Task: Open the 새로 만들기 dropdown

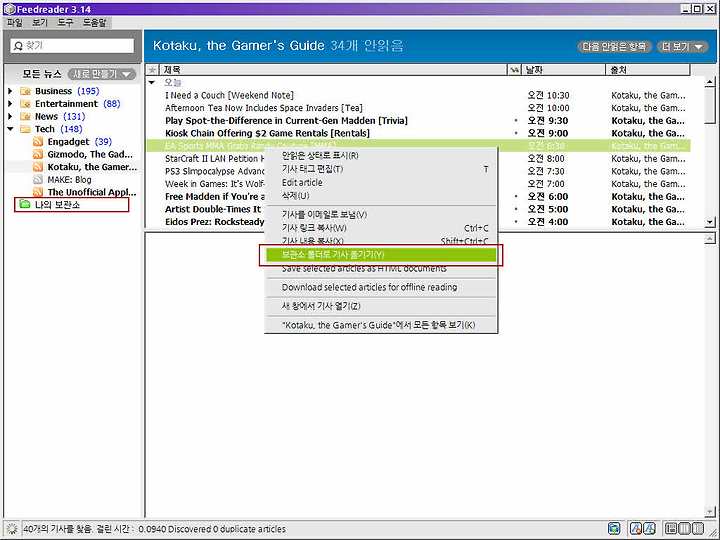Action: coord(102,74)
